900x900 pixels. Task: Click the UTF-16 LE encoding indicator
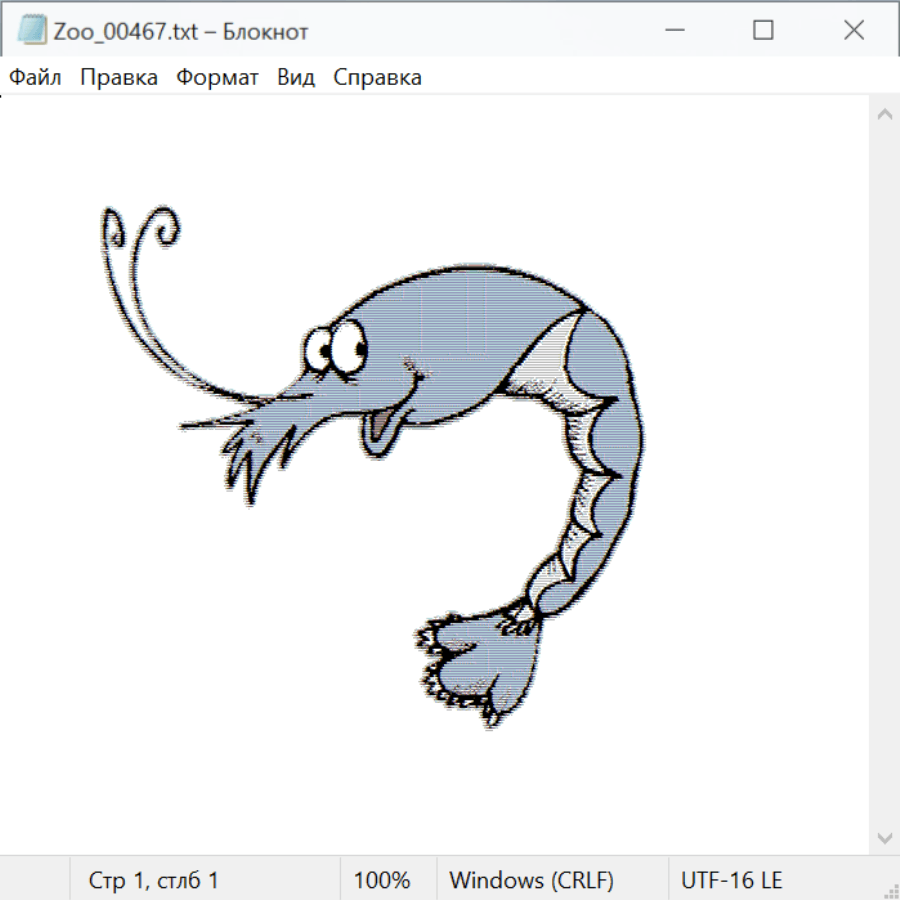click(731, 881)
